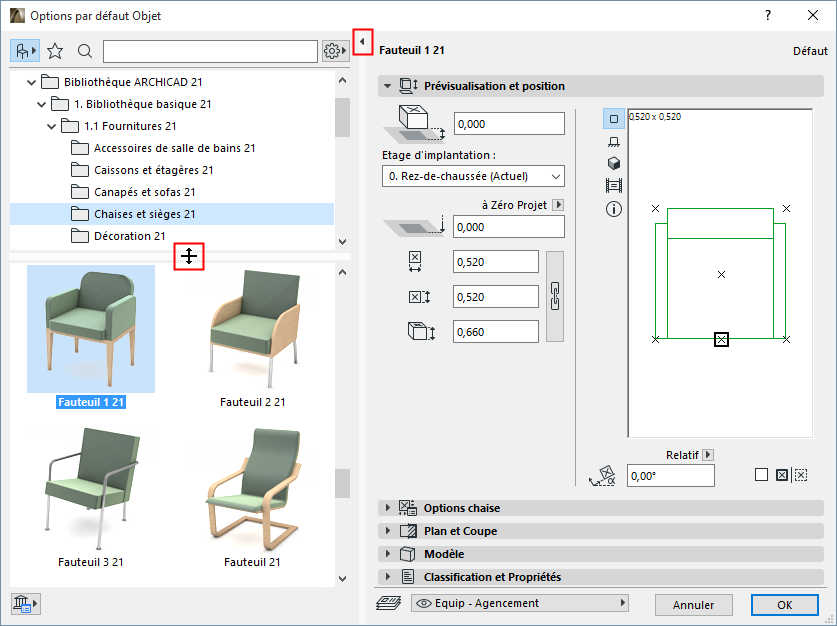This screenshot has width=837, height=626.
Task: Show favorites with the star icon
Action: (x=55, y=51)
